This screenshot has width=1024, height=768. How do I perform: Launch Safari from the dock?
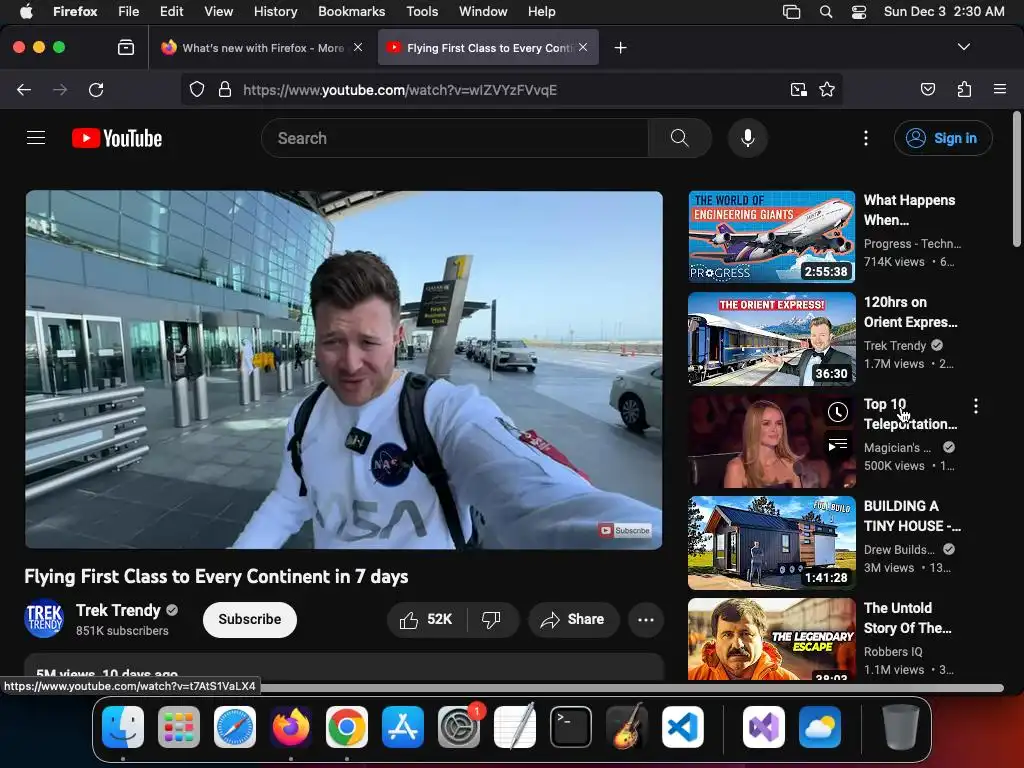point(234,727)
